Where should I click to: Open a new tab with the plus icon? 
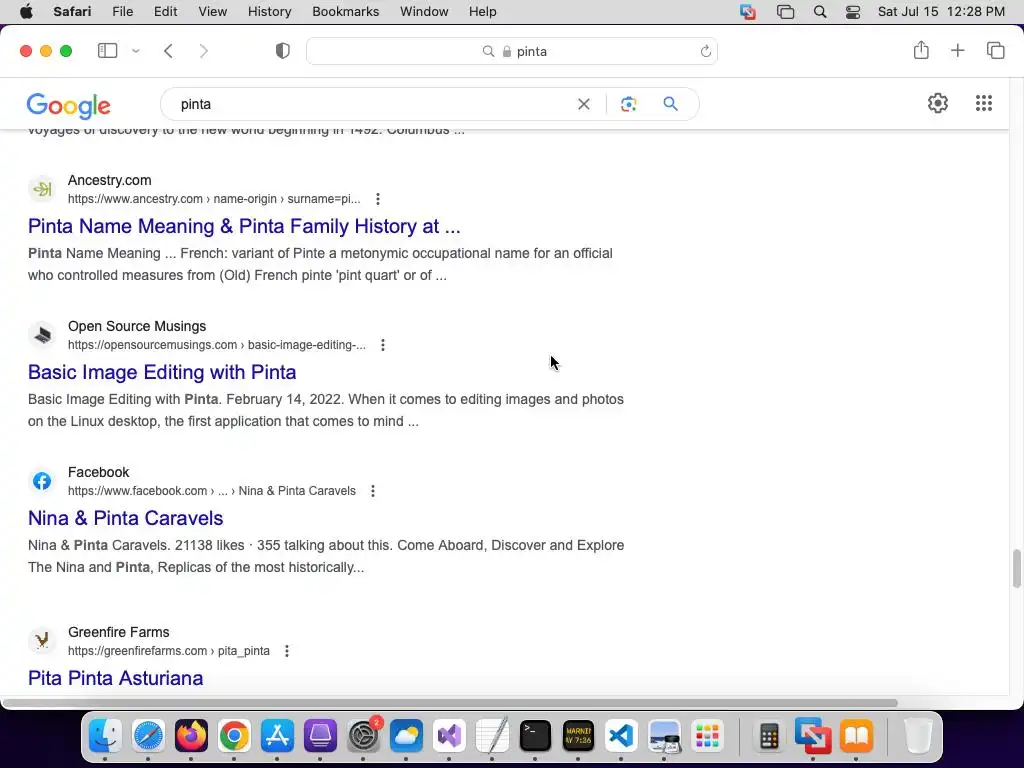(957, 50)
